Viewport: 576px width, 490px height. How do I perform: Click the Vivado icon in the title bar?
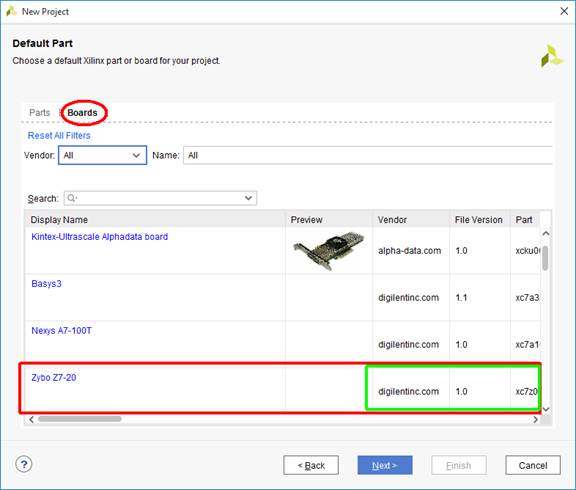coord(11,11)
